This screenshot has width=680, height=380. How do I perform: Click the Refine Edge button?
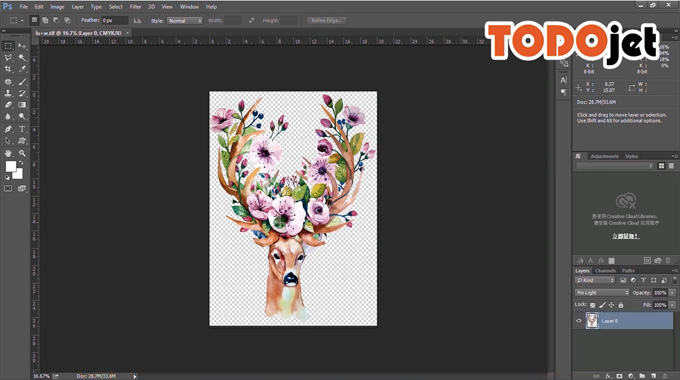pos(327,20)
